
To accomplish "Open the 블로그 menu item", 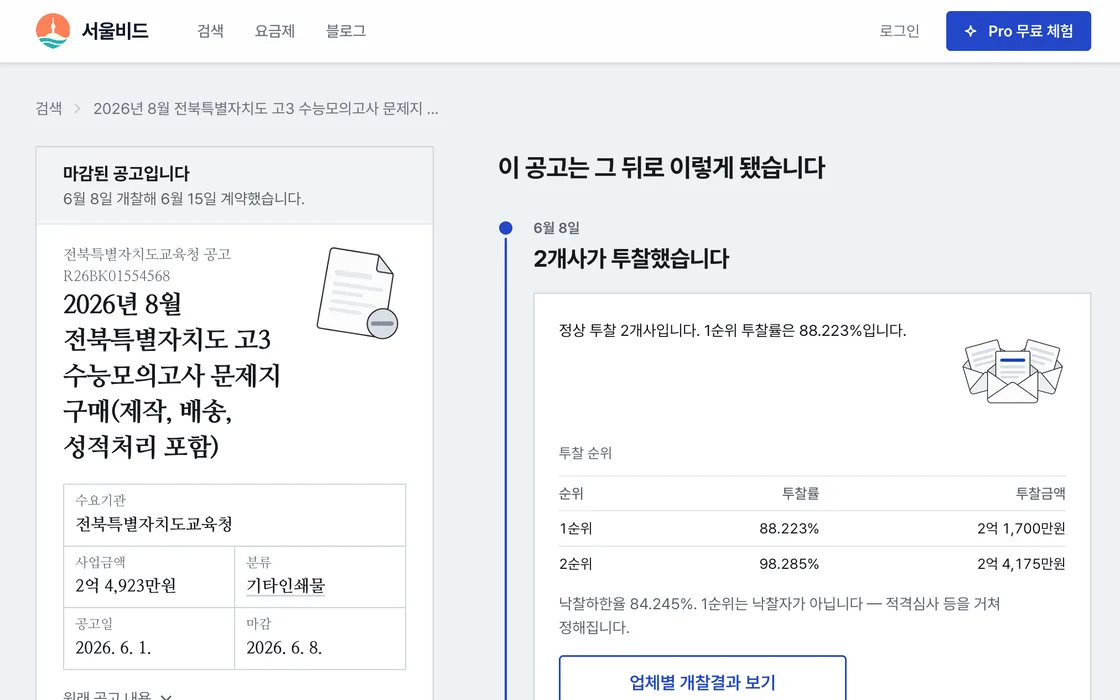I will [346, 31].
